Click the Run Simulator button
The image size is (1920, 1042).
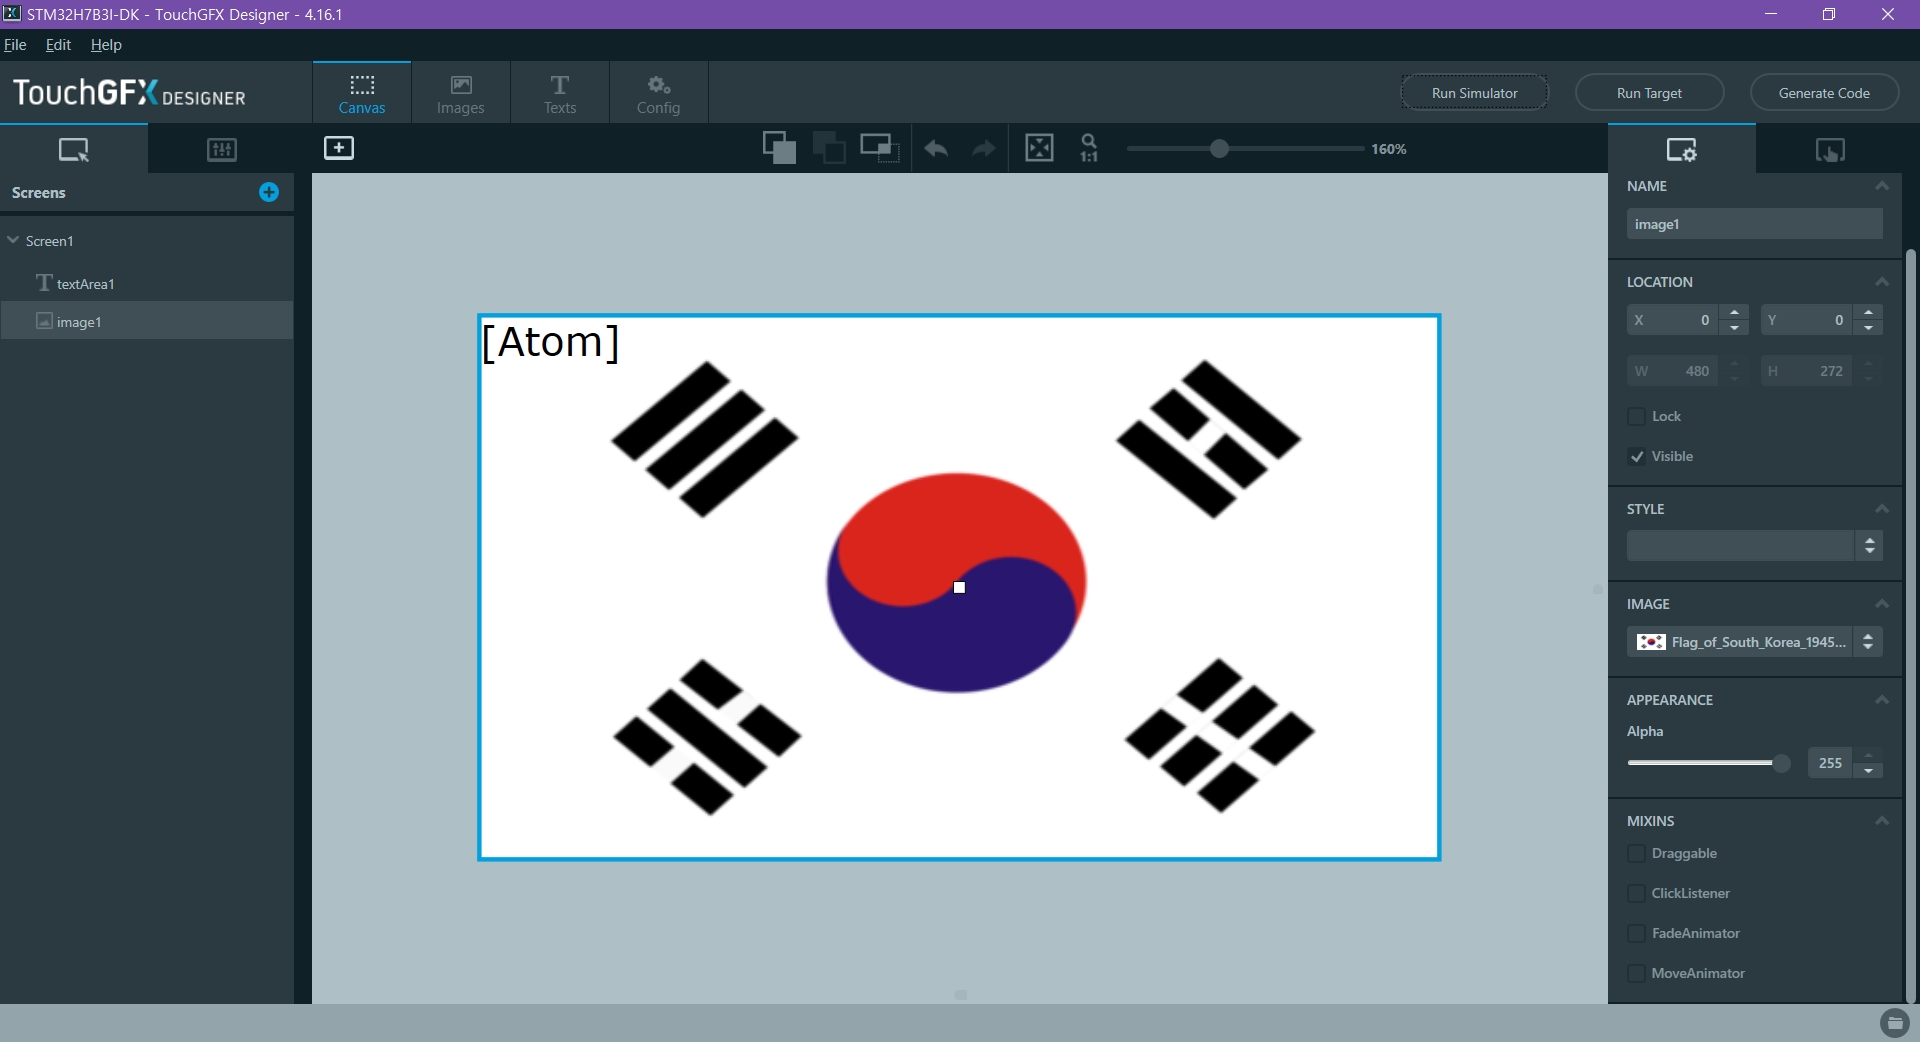pos(1474,93)
